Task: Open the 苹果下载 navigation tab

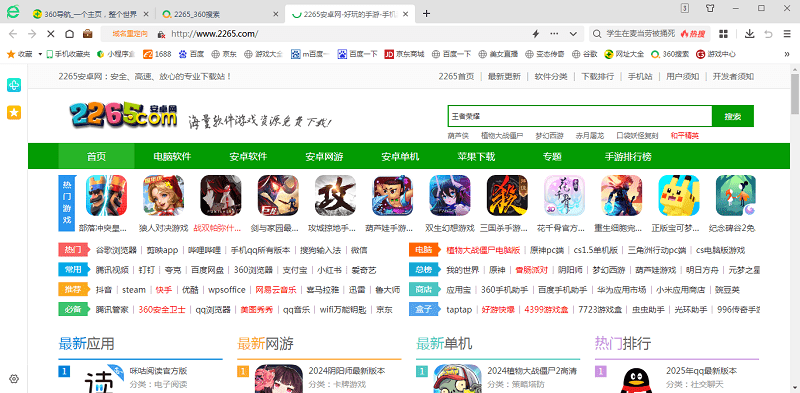Action: [x=476, y=157]
